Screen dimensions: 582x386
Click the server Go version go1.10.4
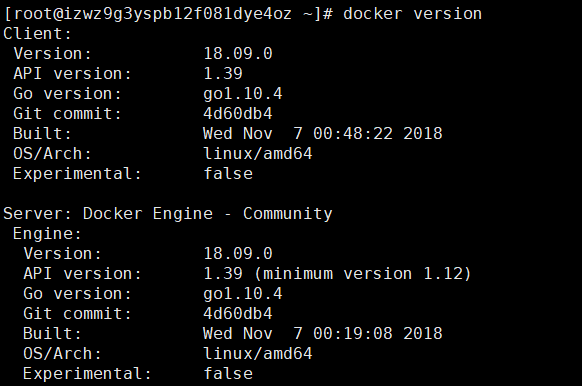[243, 294]
